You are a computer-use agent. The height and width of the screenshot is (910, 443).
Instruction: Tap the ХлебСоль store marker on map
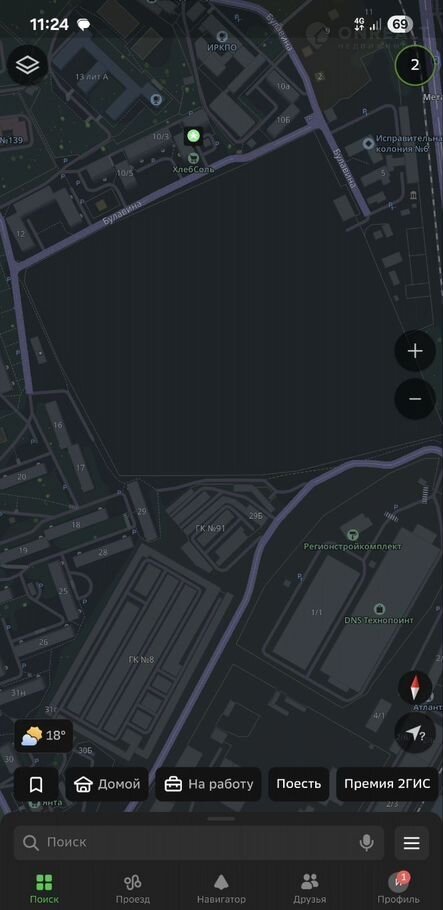pos(193,157)
